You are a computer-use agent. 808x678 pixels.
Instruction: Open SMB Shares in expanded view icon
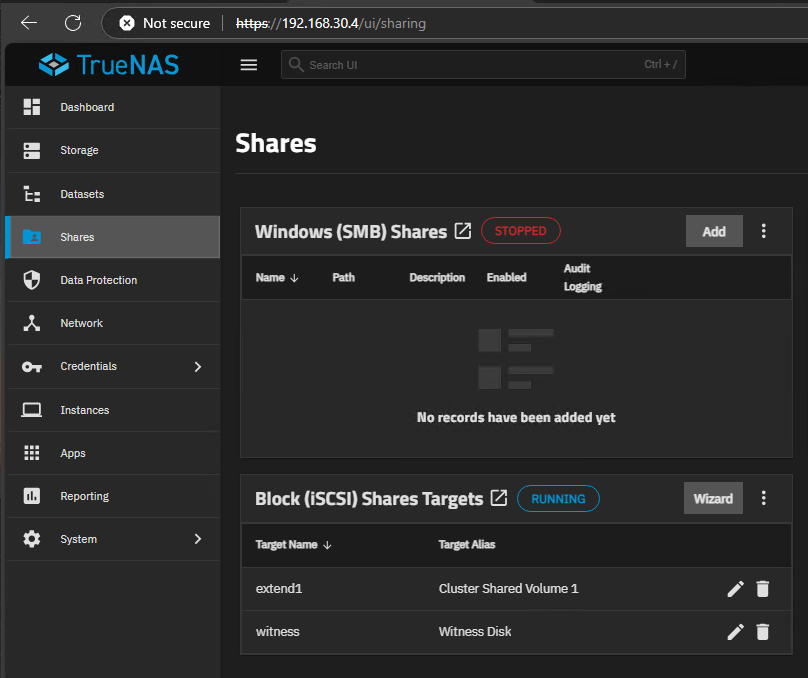click(x=463, y=231)
